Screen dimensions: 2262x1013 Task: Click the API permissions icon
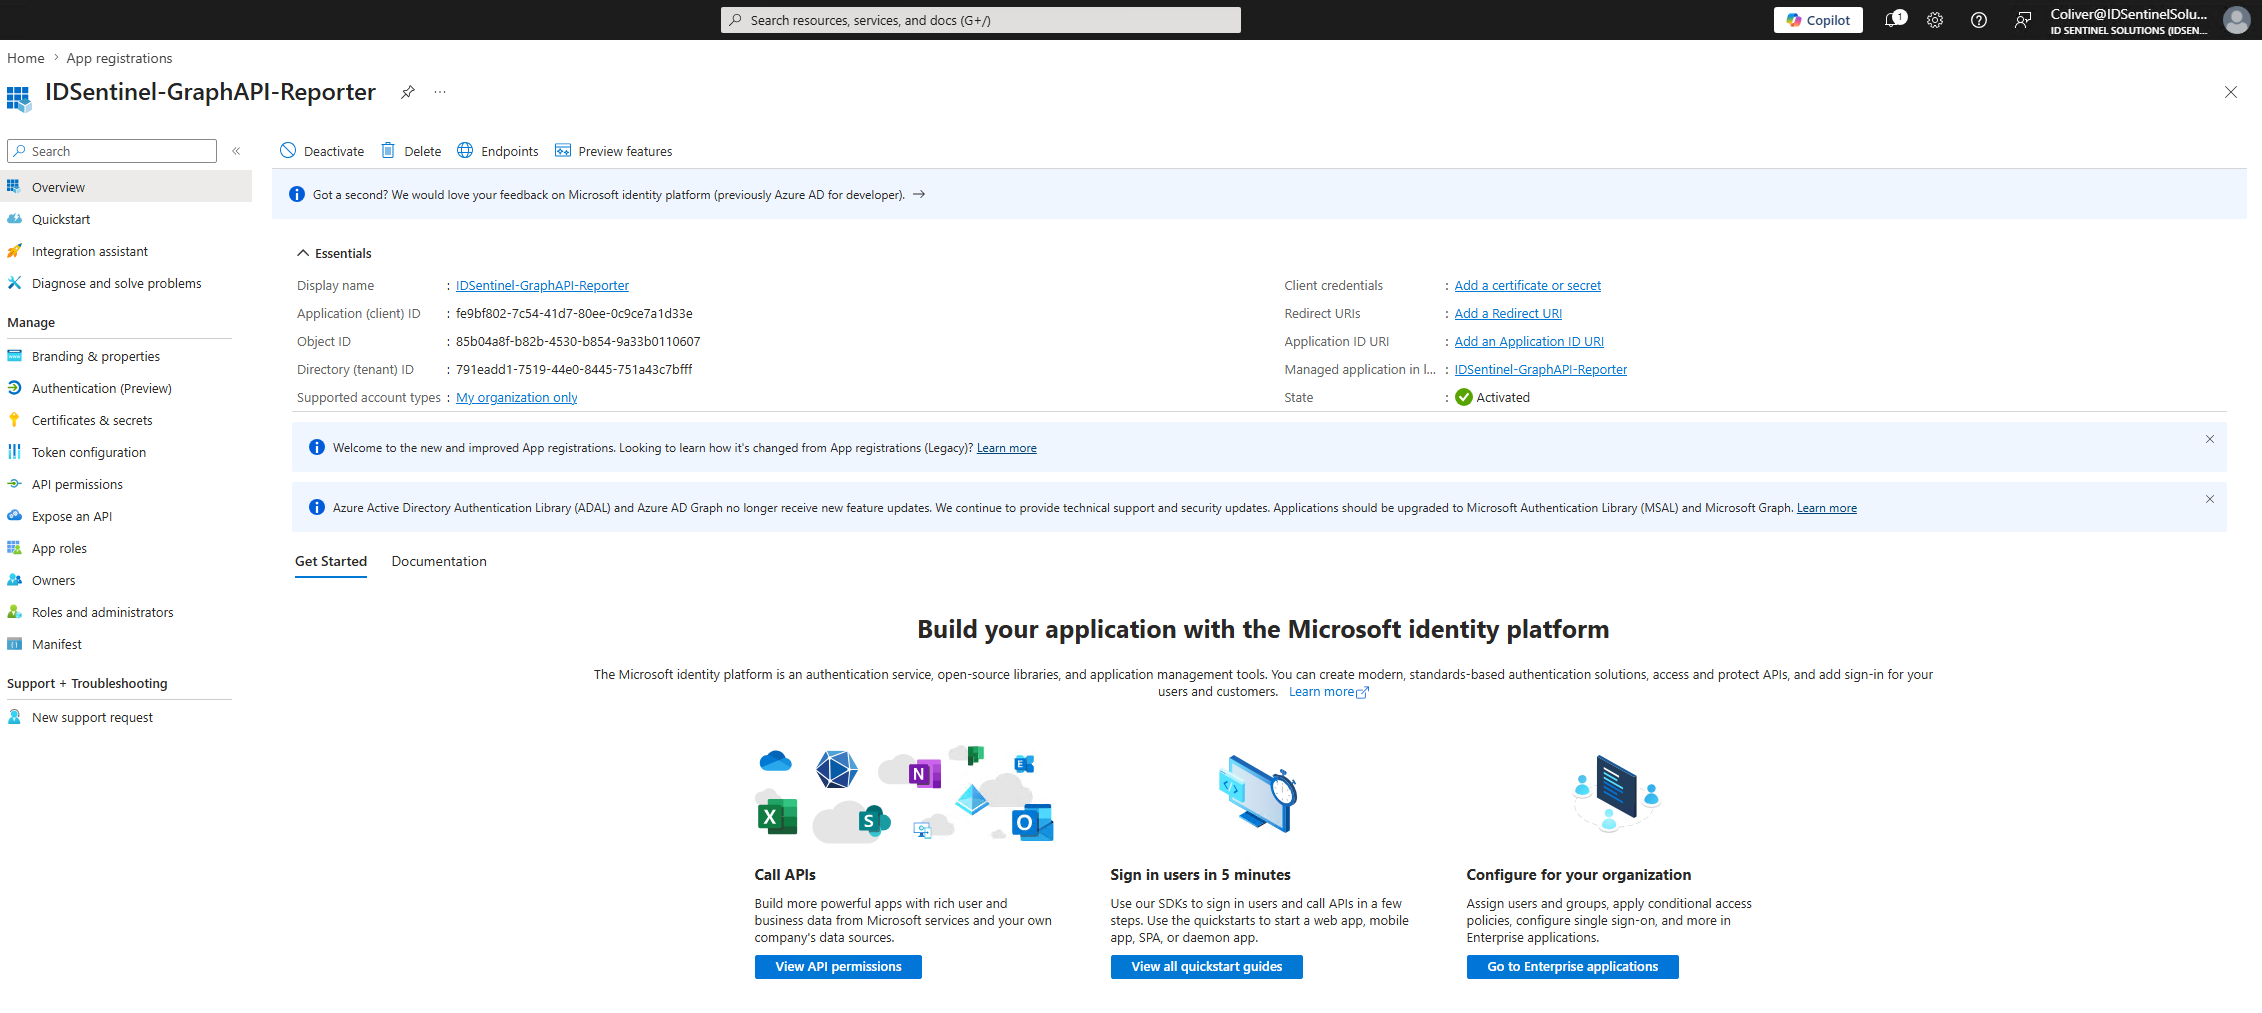coord(14,484)
